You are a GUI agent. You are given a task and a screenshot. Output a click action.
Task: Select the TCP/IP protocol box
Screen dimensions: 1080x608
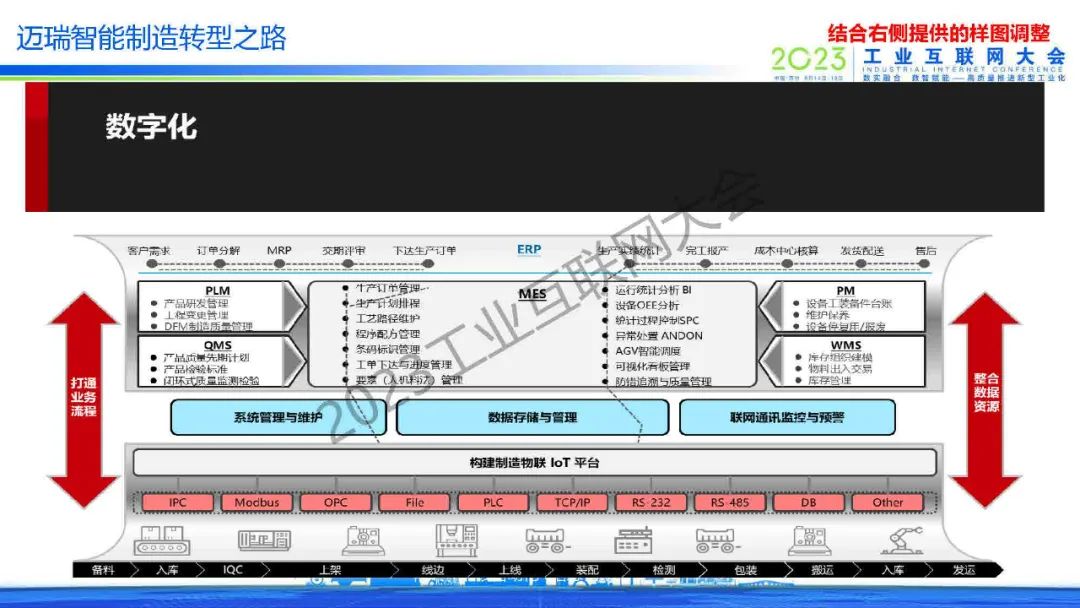click(x=572, y=503)
